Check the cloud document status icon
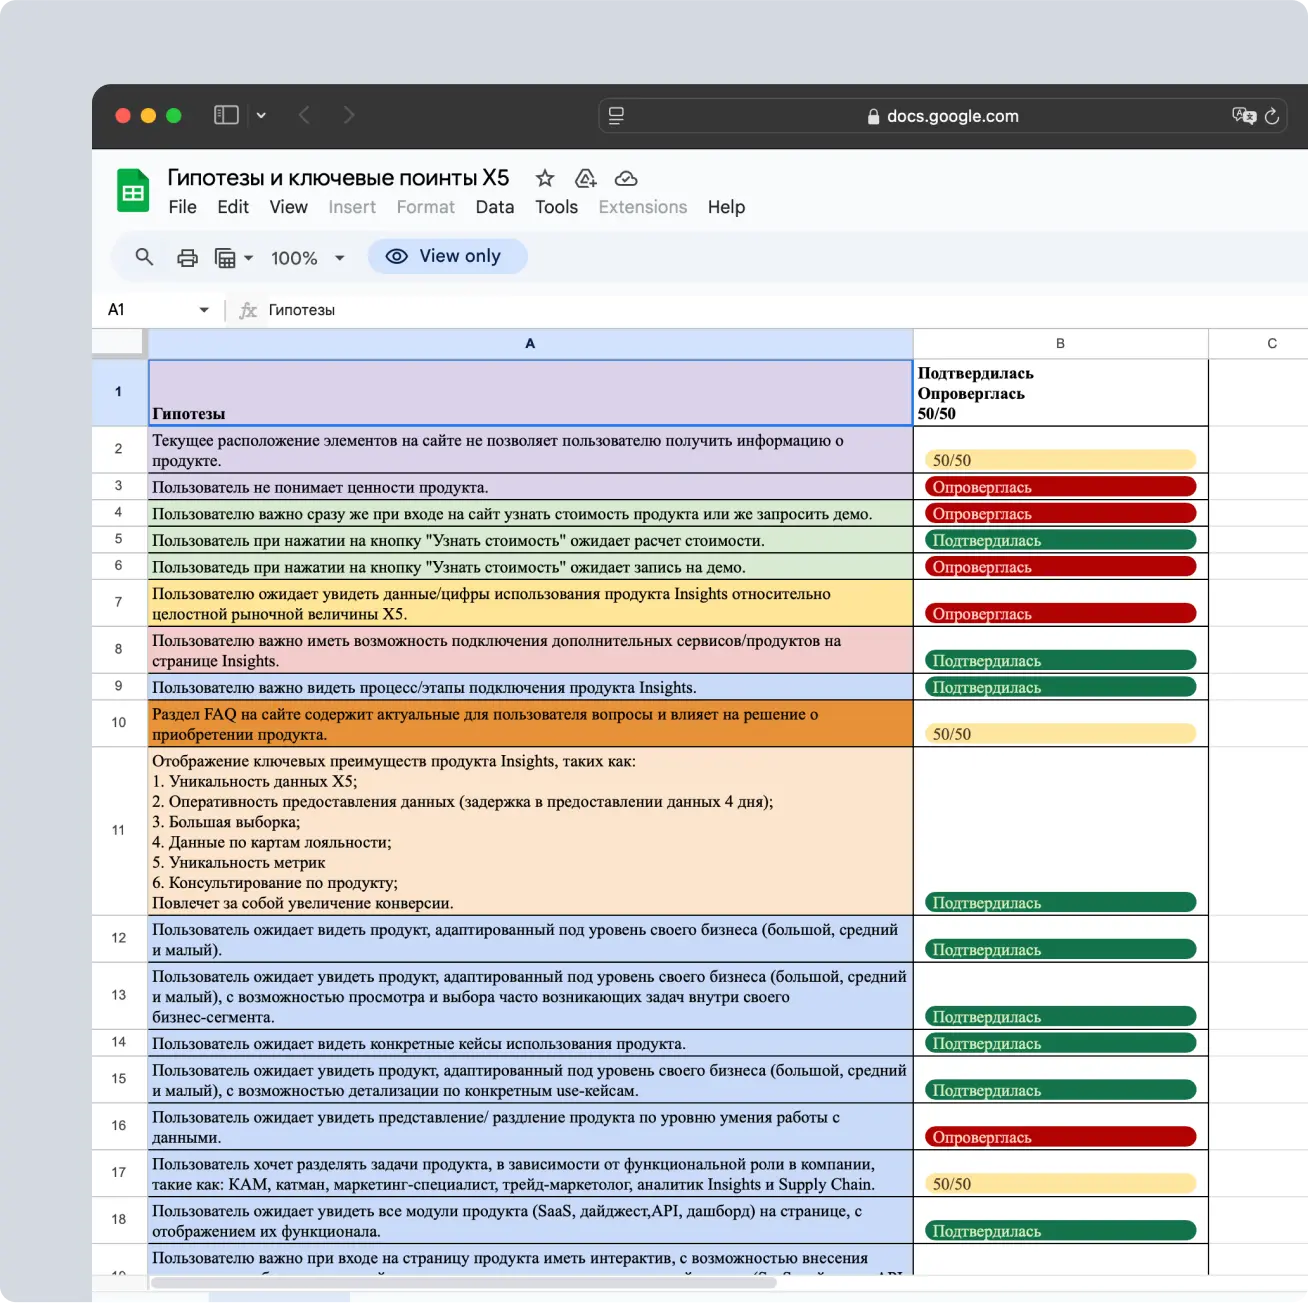Viewport: 1308px width, 1303px height. click(x=626, y=178)
